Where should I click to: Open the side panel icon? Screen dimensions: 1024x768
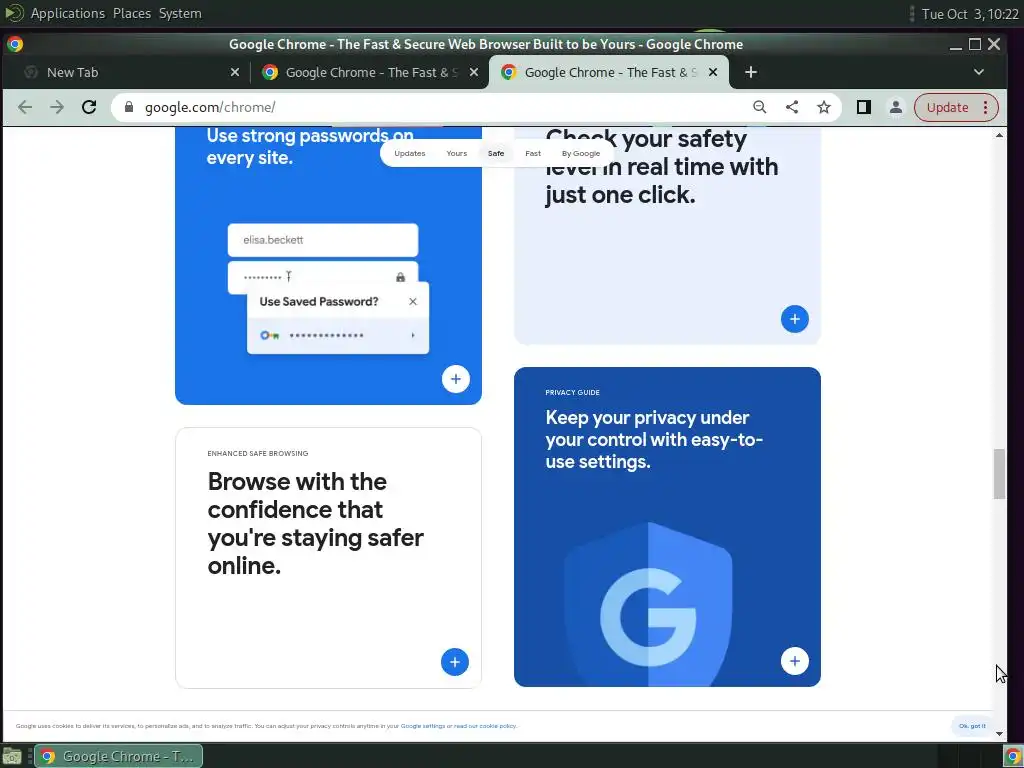coord(863,107)
